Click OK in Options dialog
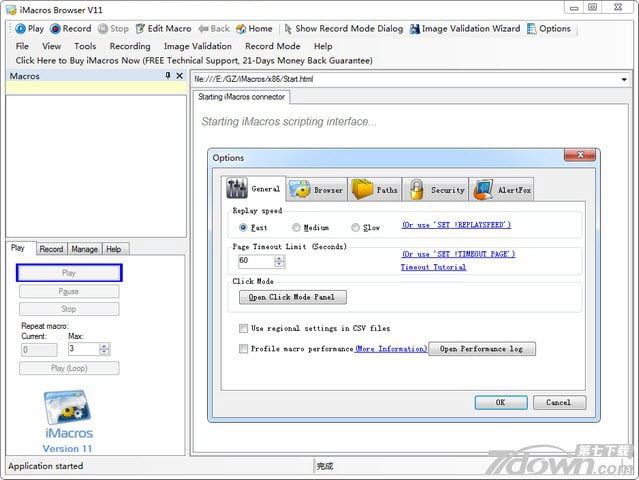The image size is (639, 480). coord(501,403)
